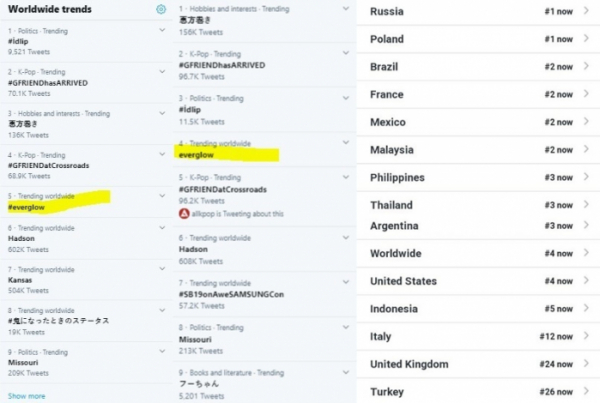
Task: Expand options for #SB19onAweSAMSUNGCon trend
Action: (x=345, y=283)
